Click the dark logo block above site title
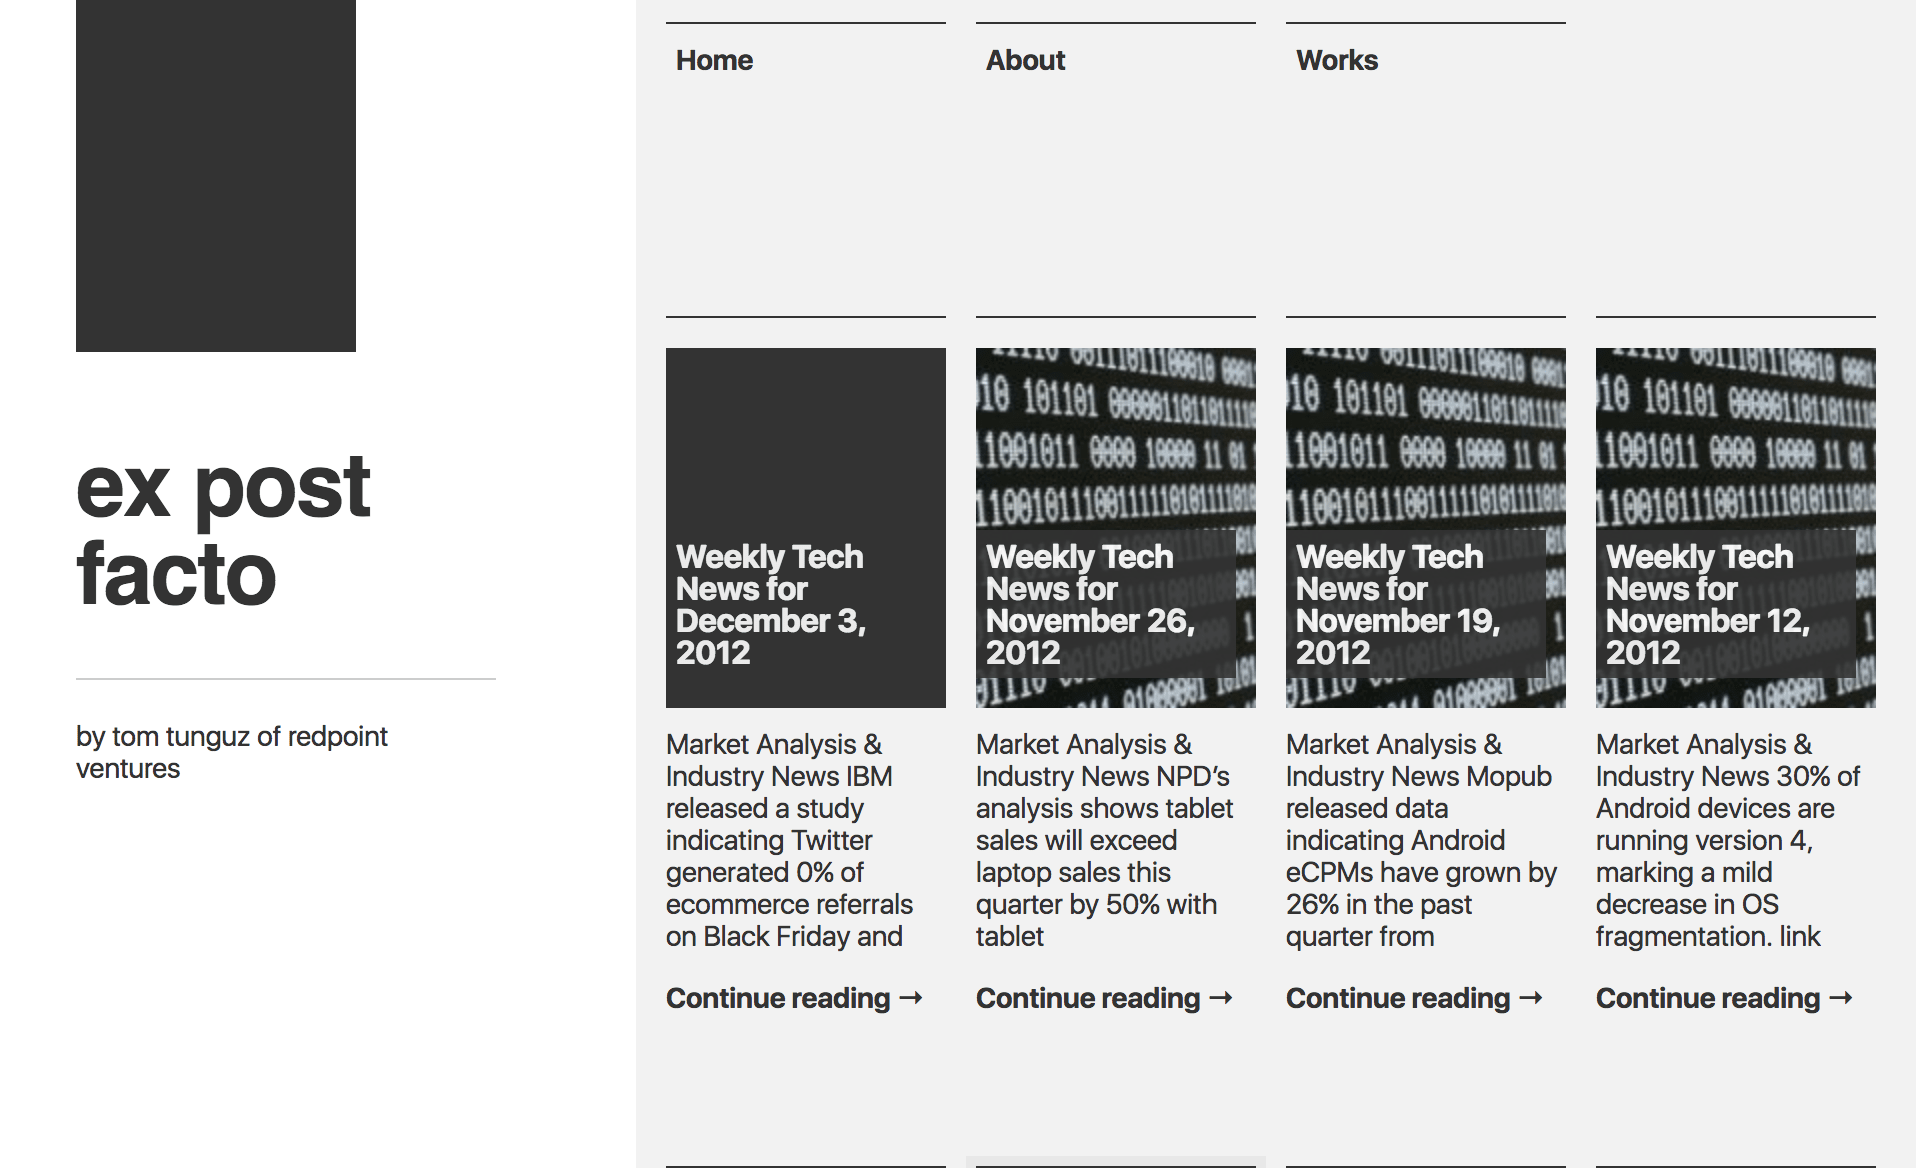 216,176
